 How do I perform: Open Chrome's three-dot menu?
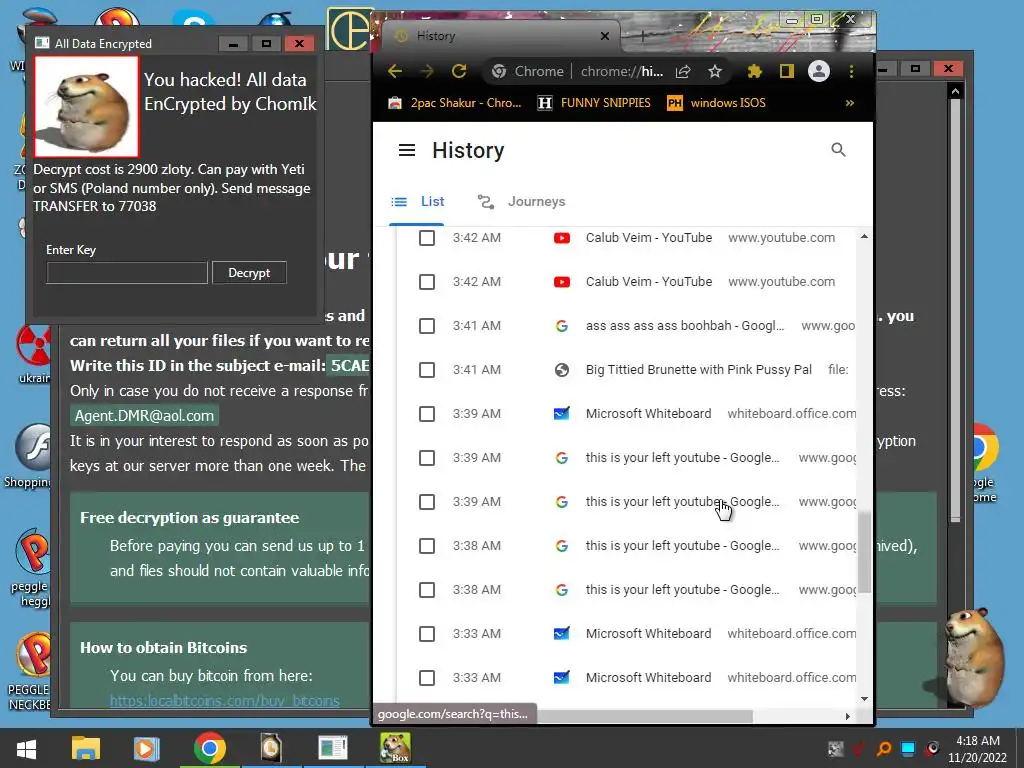[852, 71]
